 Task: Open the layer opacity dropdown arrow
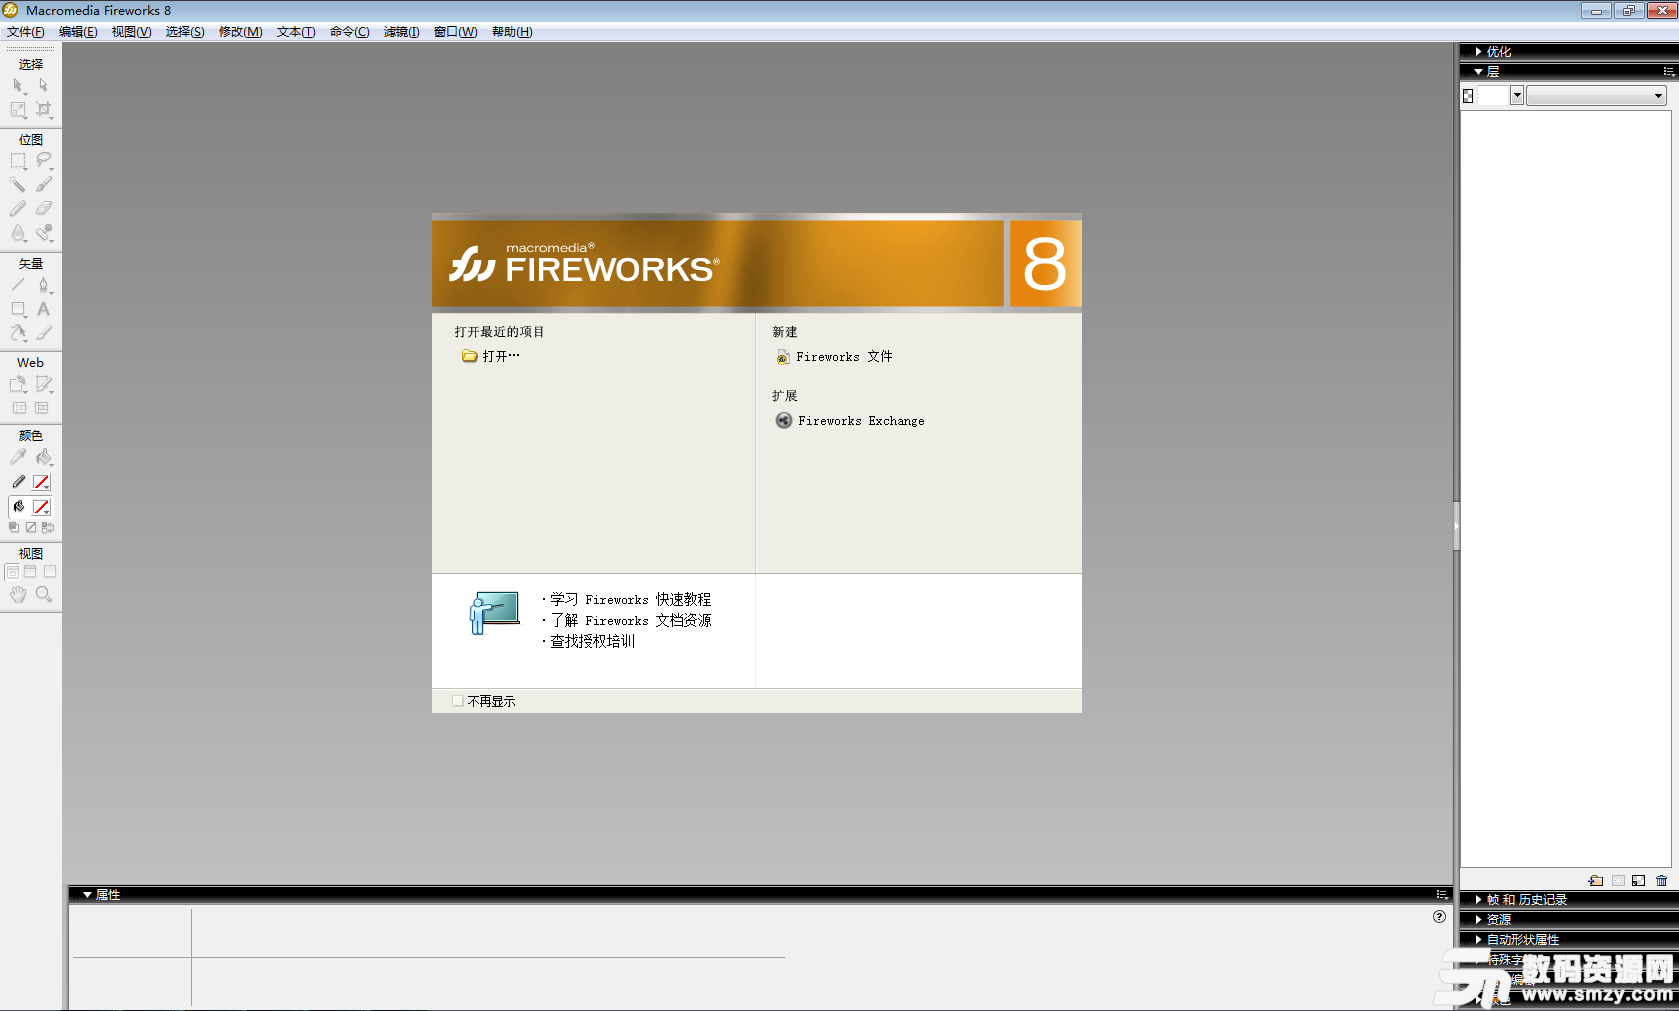1517,96
